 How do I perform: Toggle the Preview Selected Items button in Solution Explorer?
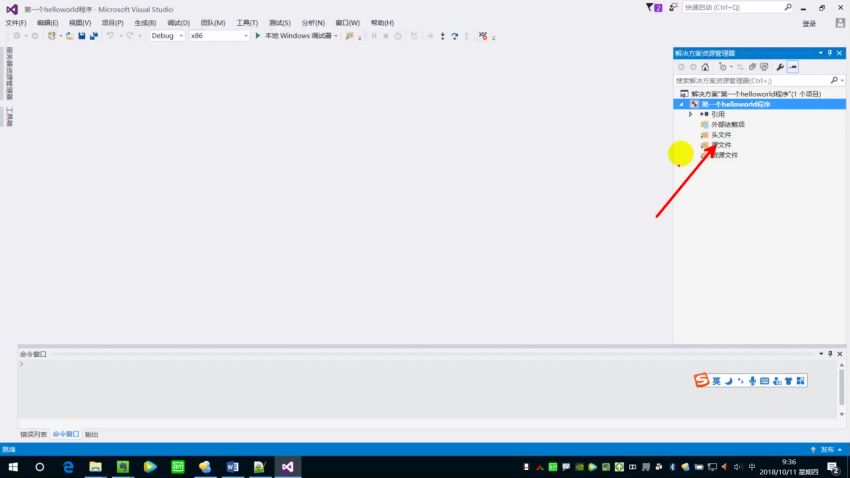(x=793, y=67)
